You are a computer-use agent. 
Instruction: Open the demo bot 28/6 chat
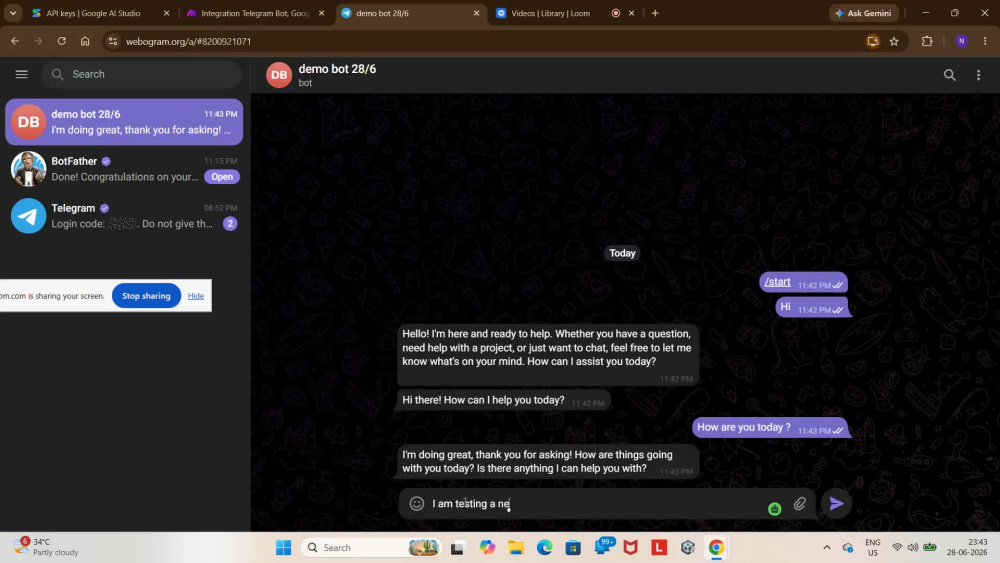pyautogui.click(x=124, y=122)
